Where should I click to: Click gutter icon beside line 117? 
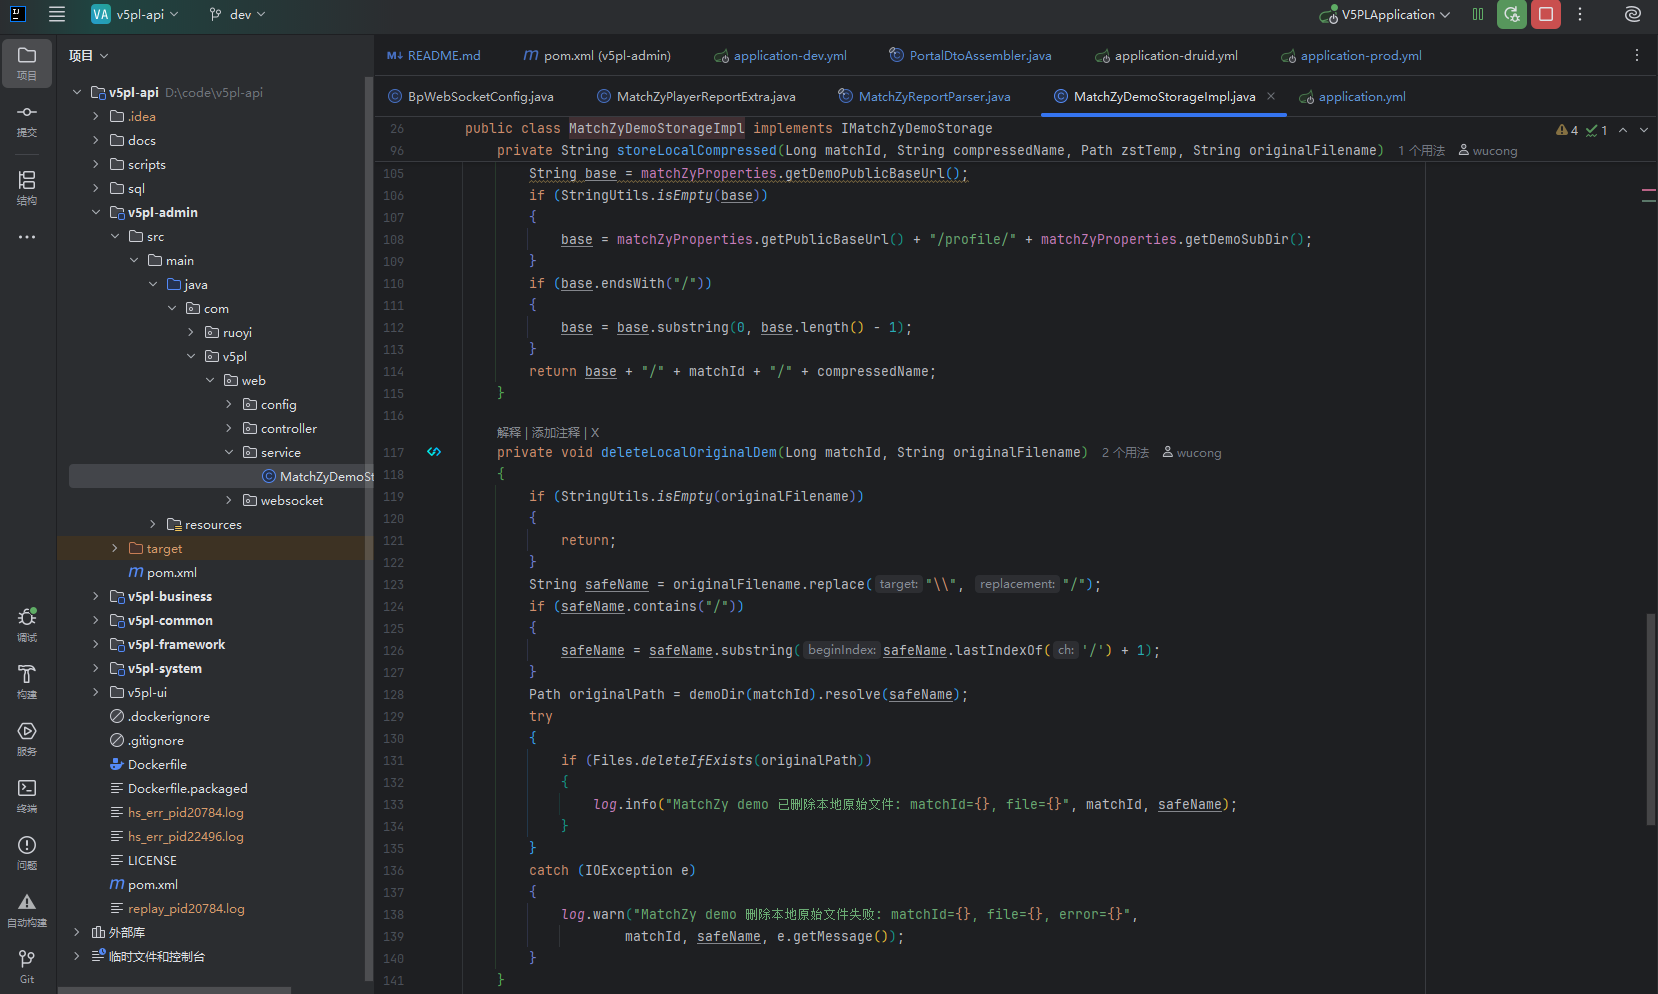434,452
